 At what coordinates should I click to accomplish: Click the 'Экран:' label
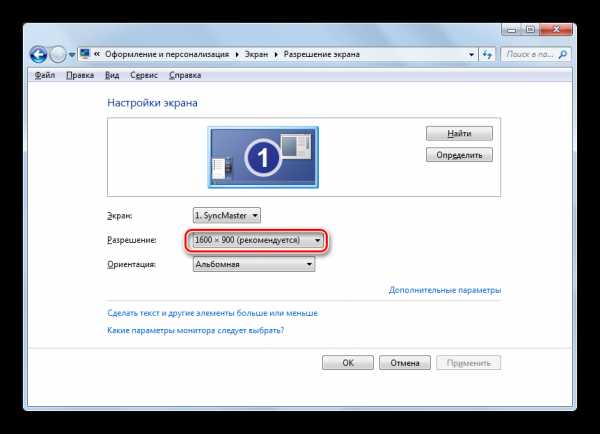point(119,216)
